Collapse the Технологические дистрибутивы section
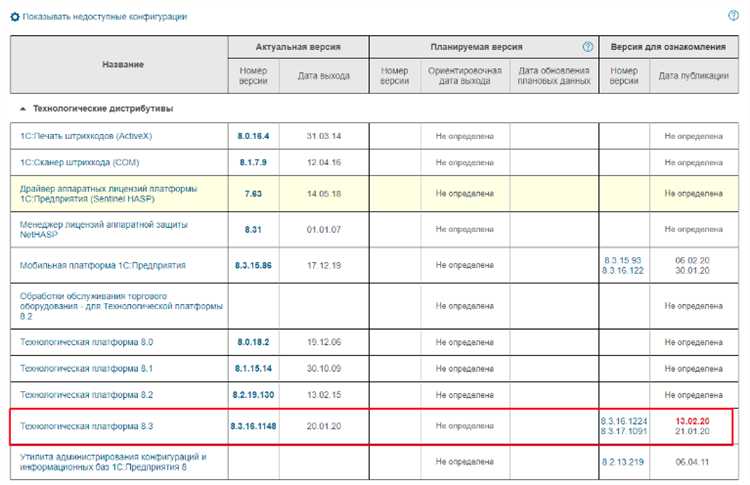This screenshot has width=750, height=485. 22,109
